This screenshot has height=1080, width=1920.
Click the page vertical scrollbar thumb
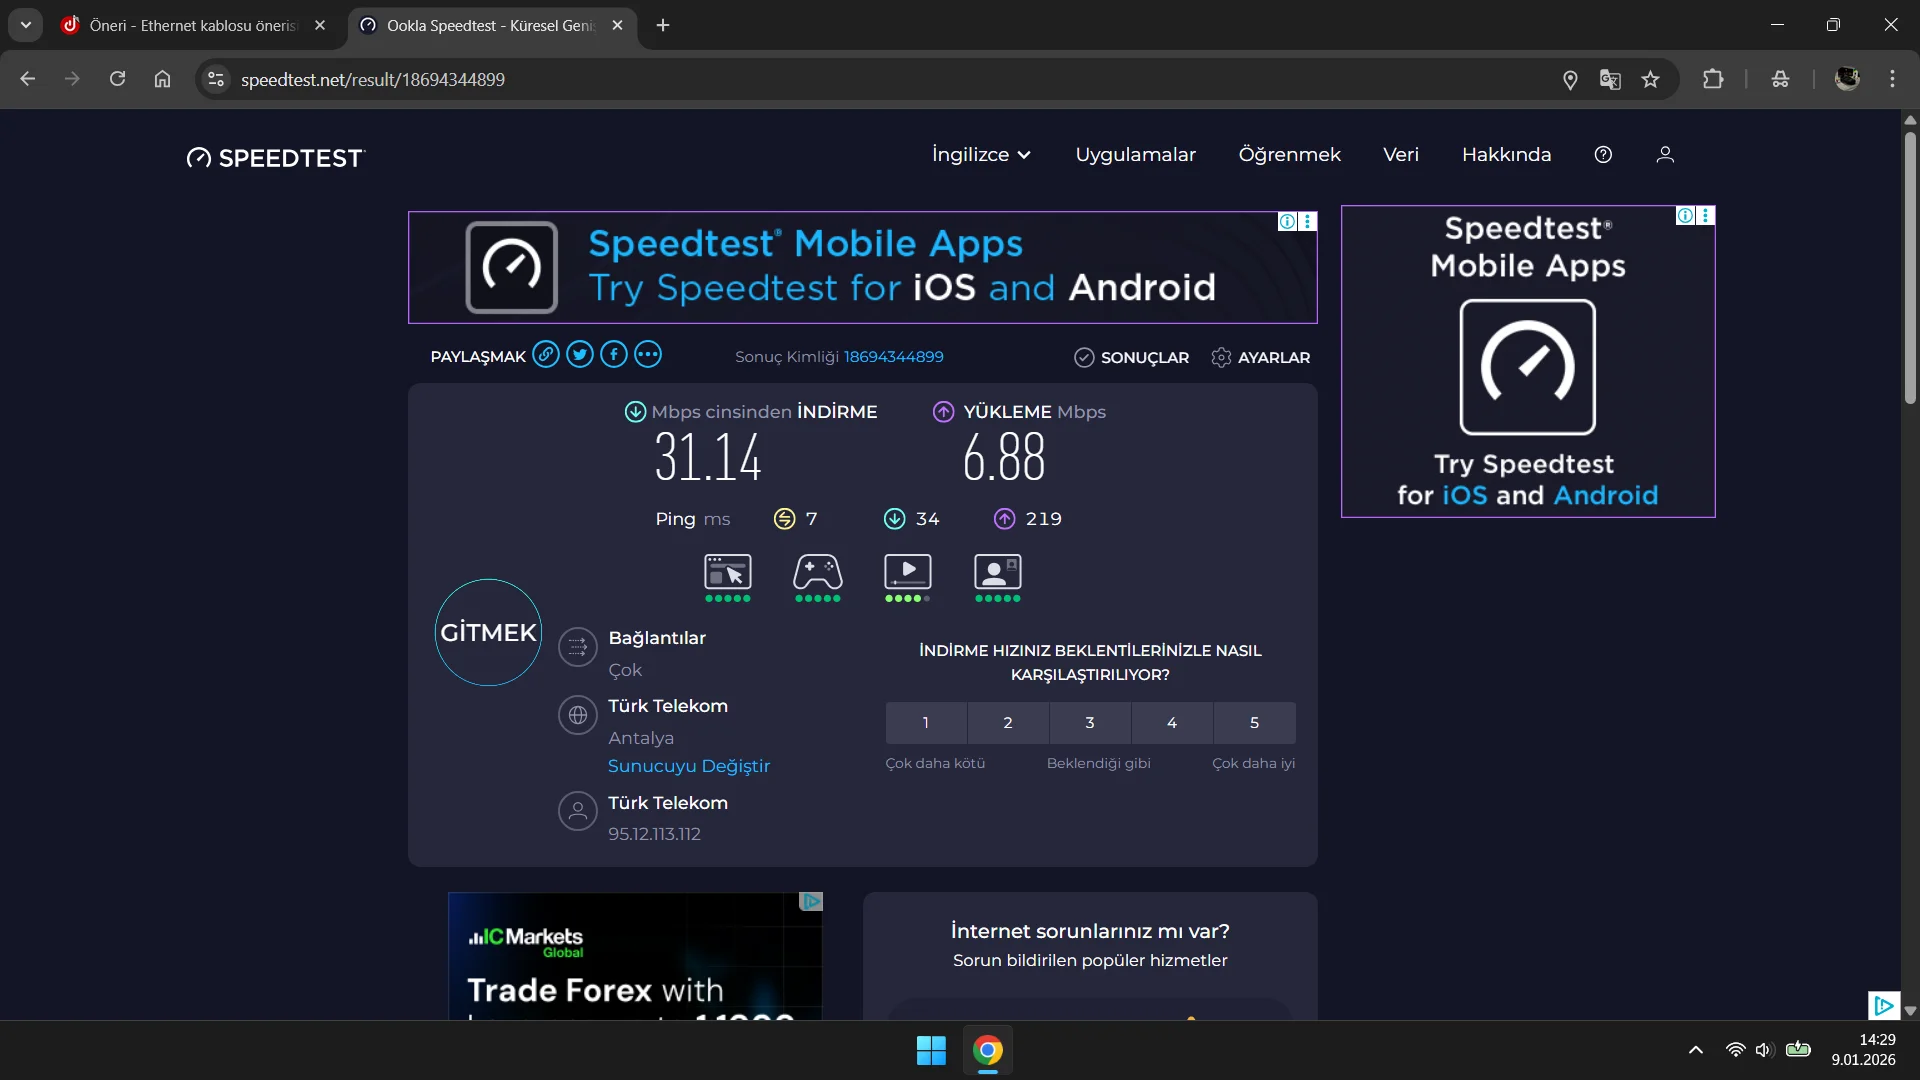click(1910, 270)
